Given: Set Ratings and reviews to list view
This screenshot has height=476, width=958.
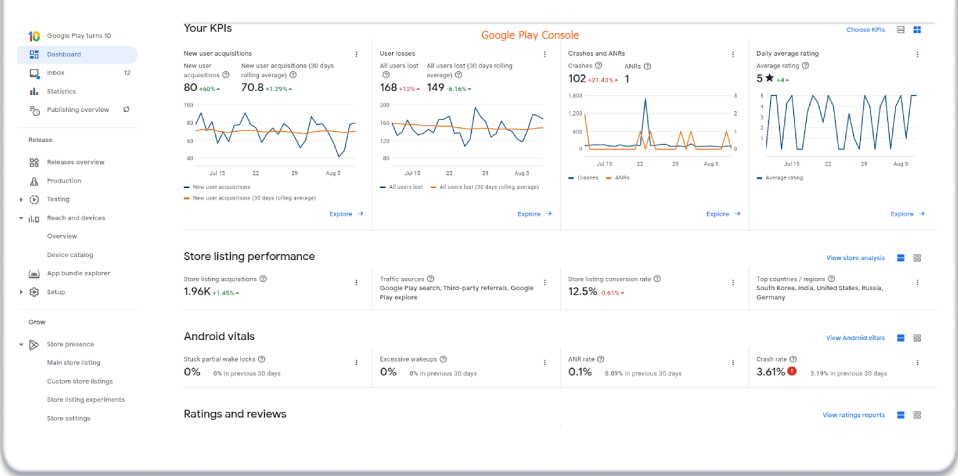Looking at the screenshot, I should click(x=900, y=415).
